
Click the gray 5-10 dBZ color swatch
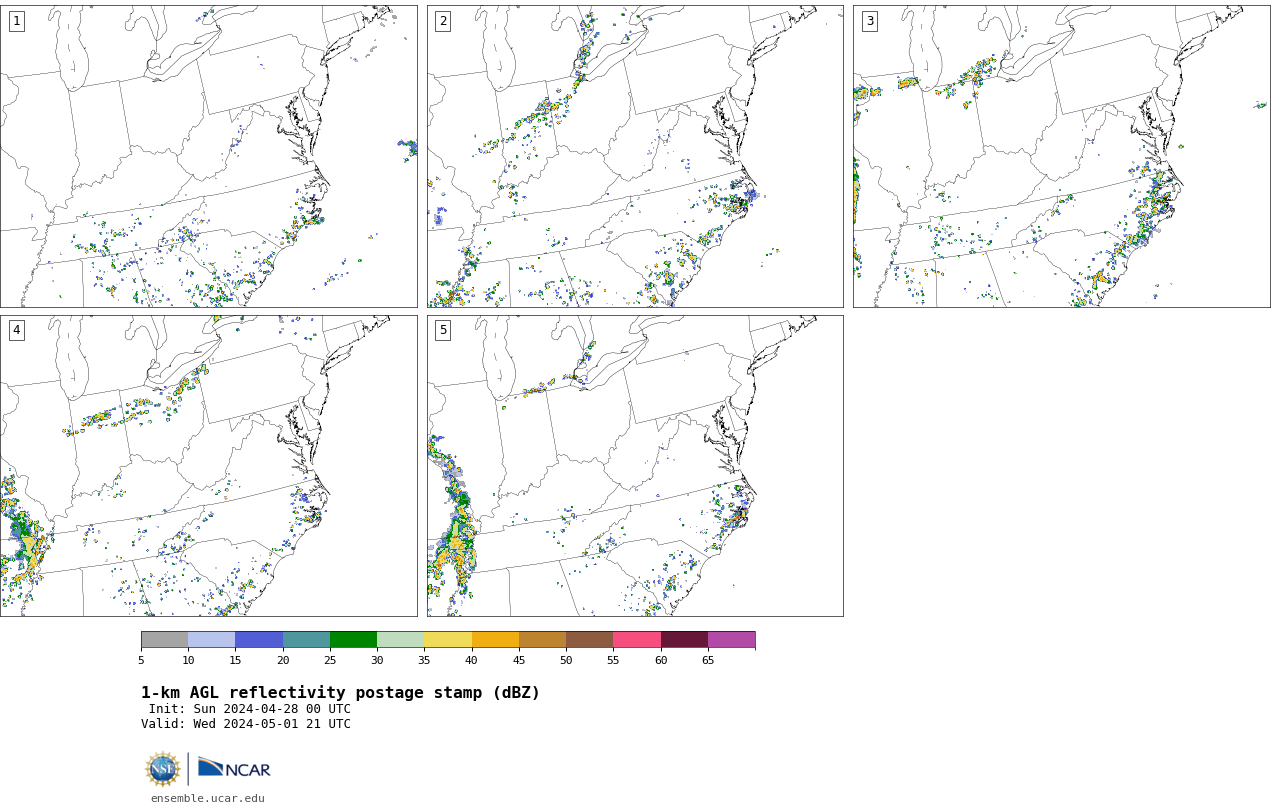pos(164,640)
